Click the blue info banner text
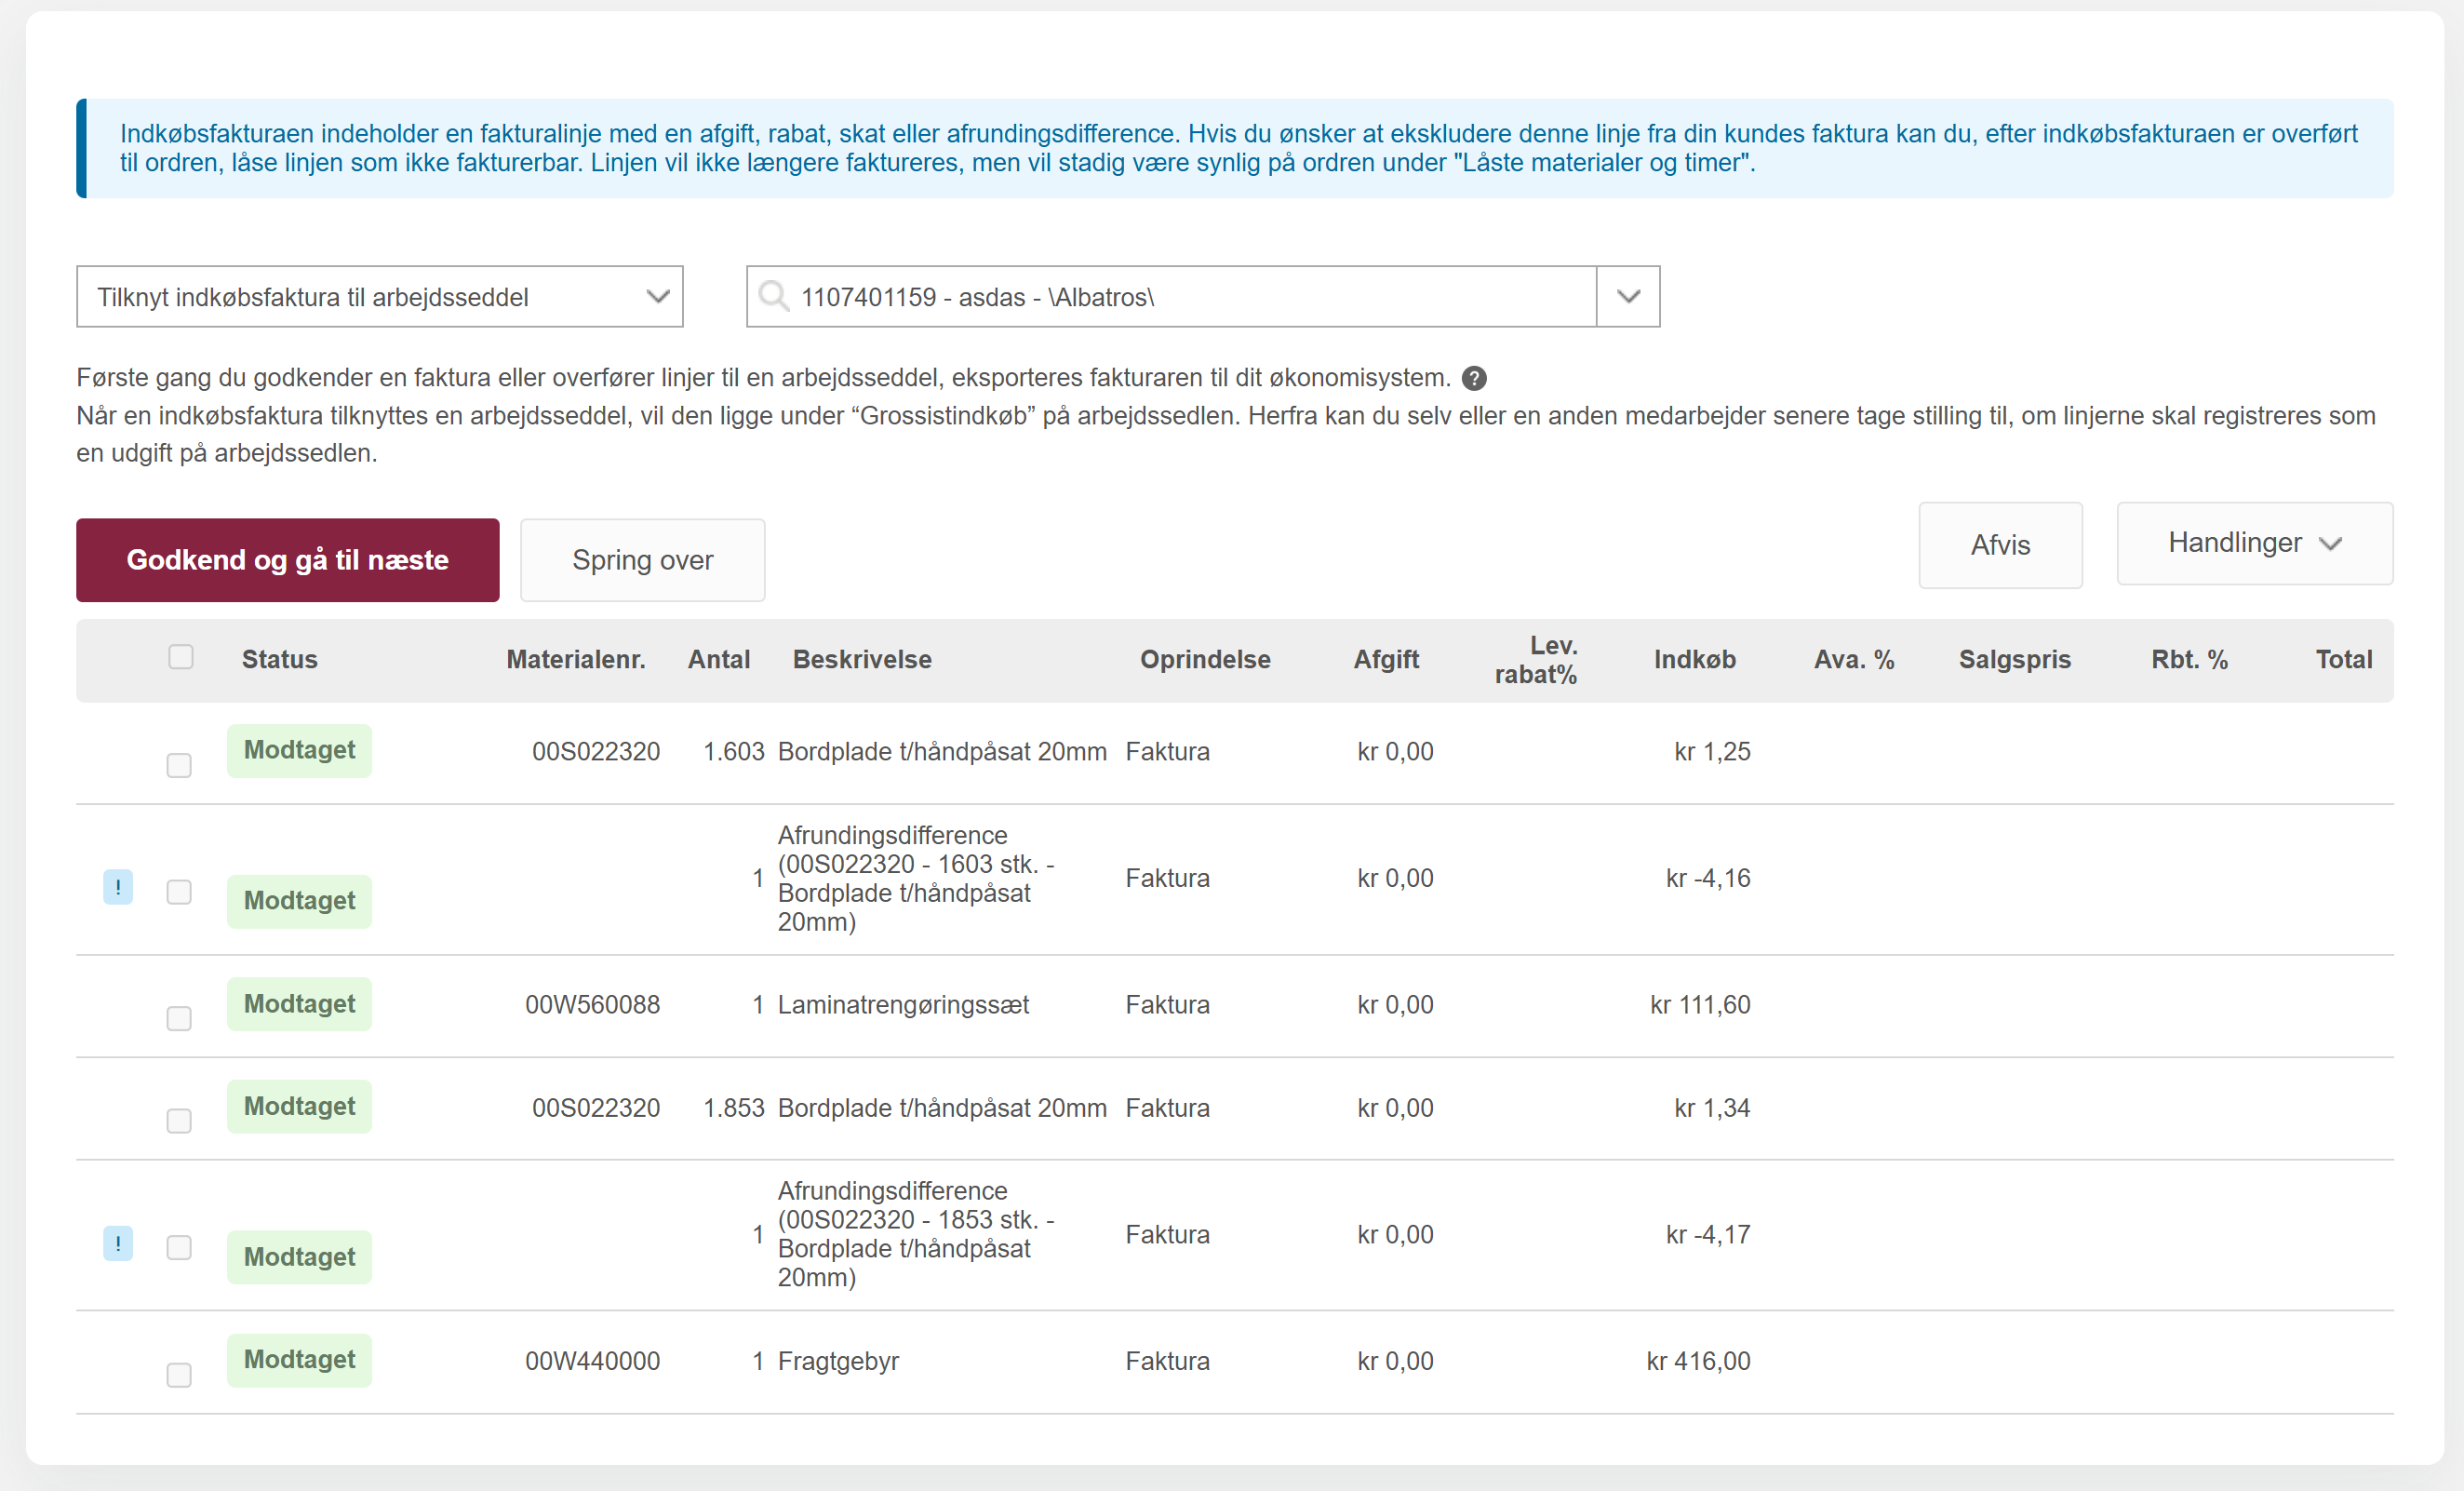This screenshot has width=2464, height=1491. [x=1238, y=148]
